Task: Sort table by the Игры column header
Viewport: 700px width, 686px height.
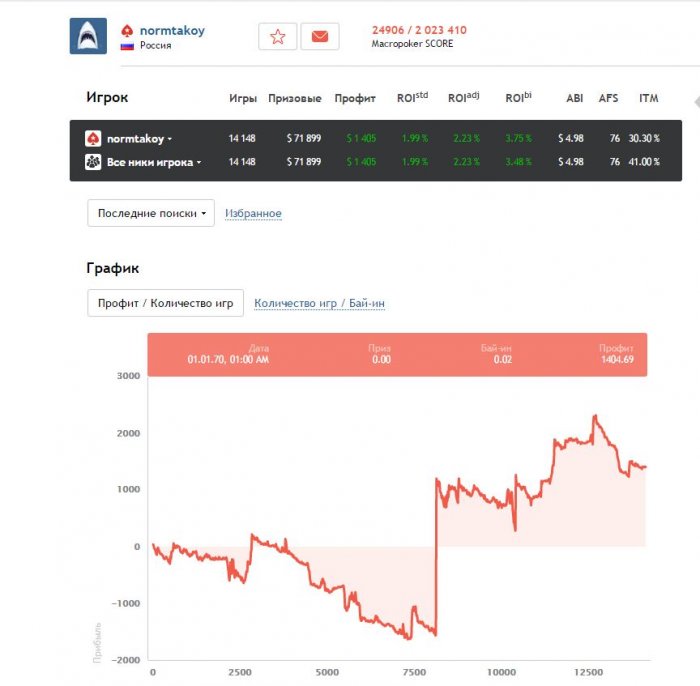Action: click(243, 99)
